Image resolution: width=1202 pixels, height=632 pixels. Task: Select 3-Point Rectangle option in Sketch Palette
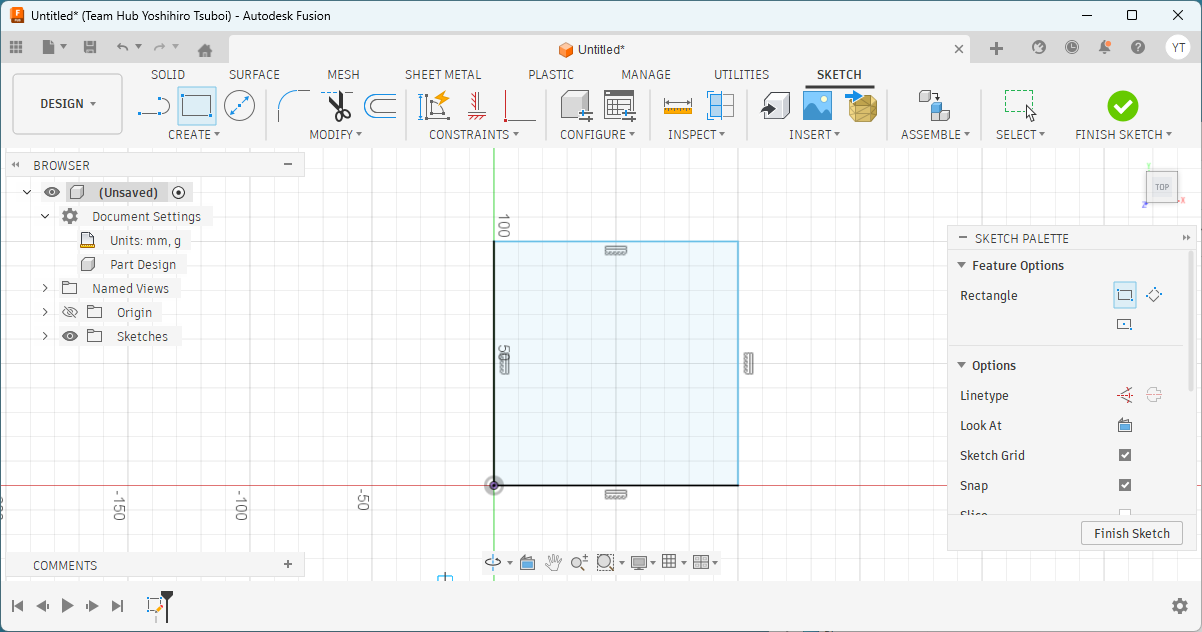(1154, 295)
